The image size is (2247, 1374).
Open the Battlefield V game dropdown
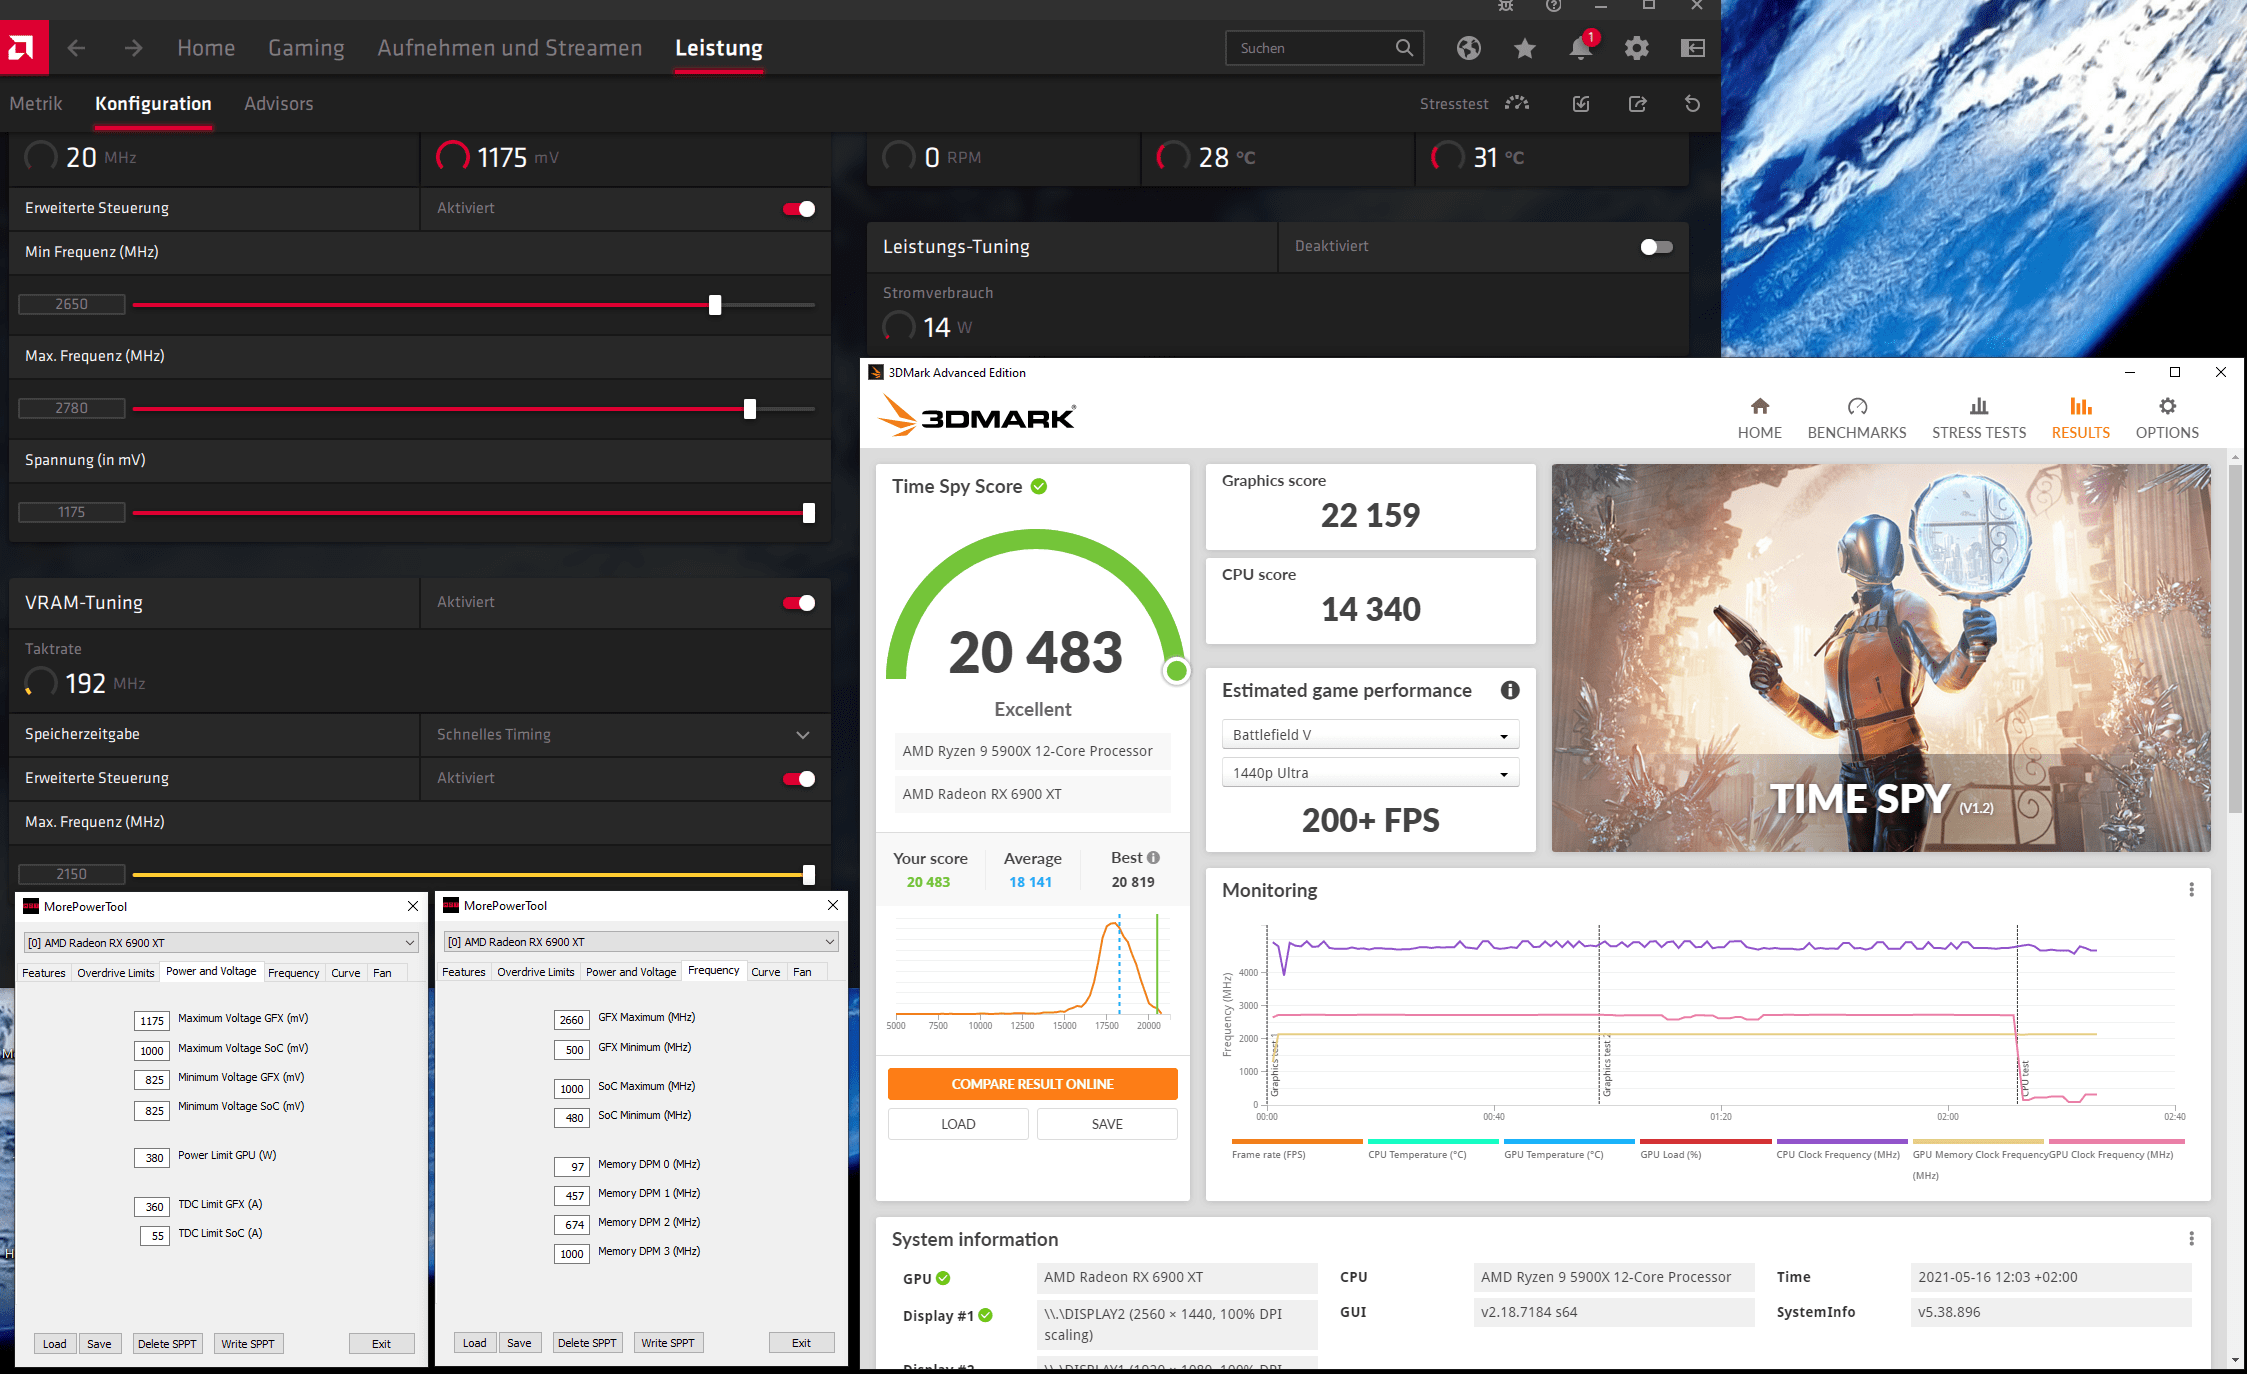[1370, 735]
